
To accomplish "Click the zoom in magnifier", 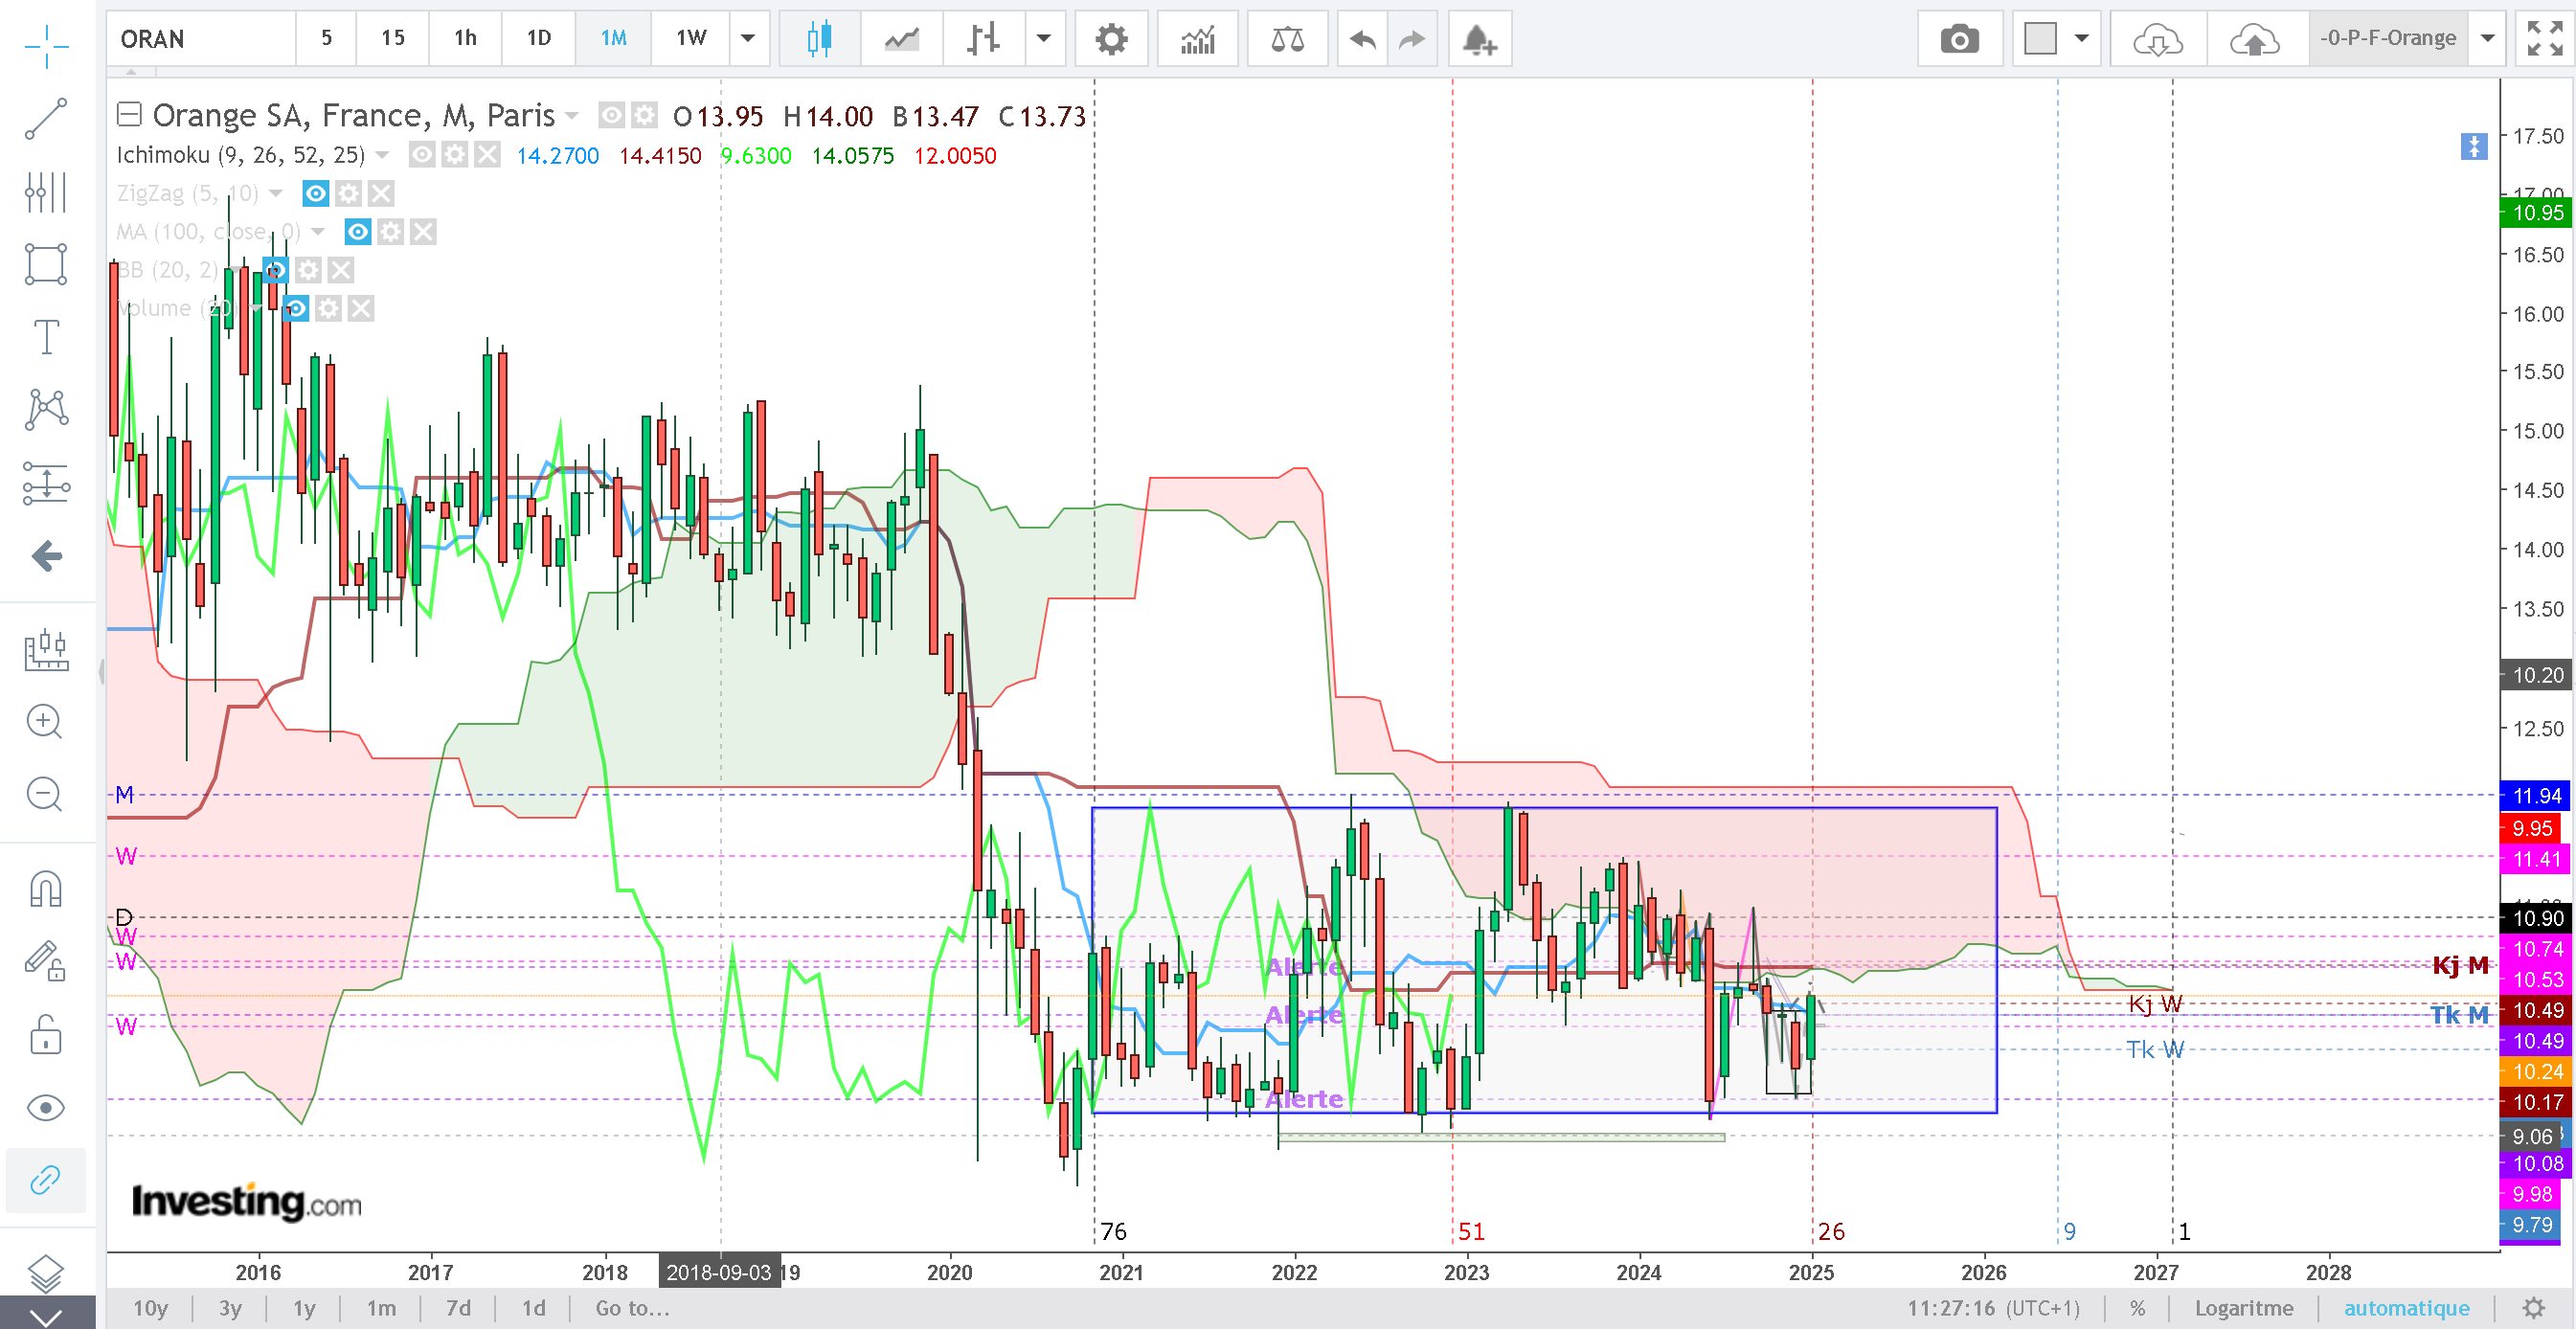I will (x=45, y=721).
